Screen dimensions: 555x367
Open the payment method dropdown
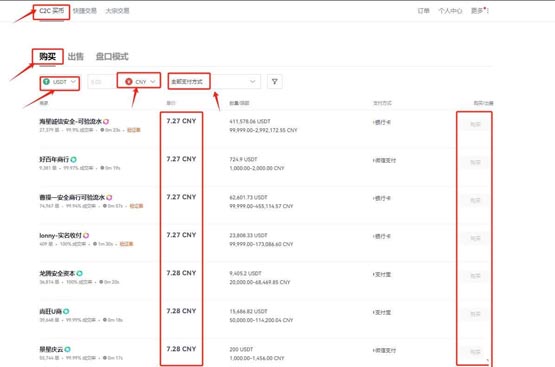[x=214, y=82]
